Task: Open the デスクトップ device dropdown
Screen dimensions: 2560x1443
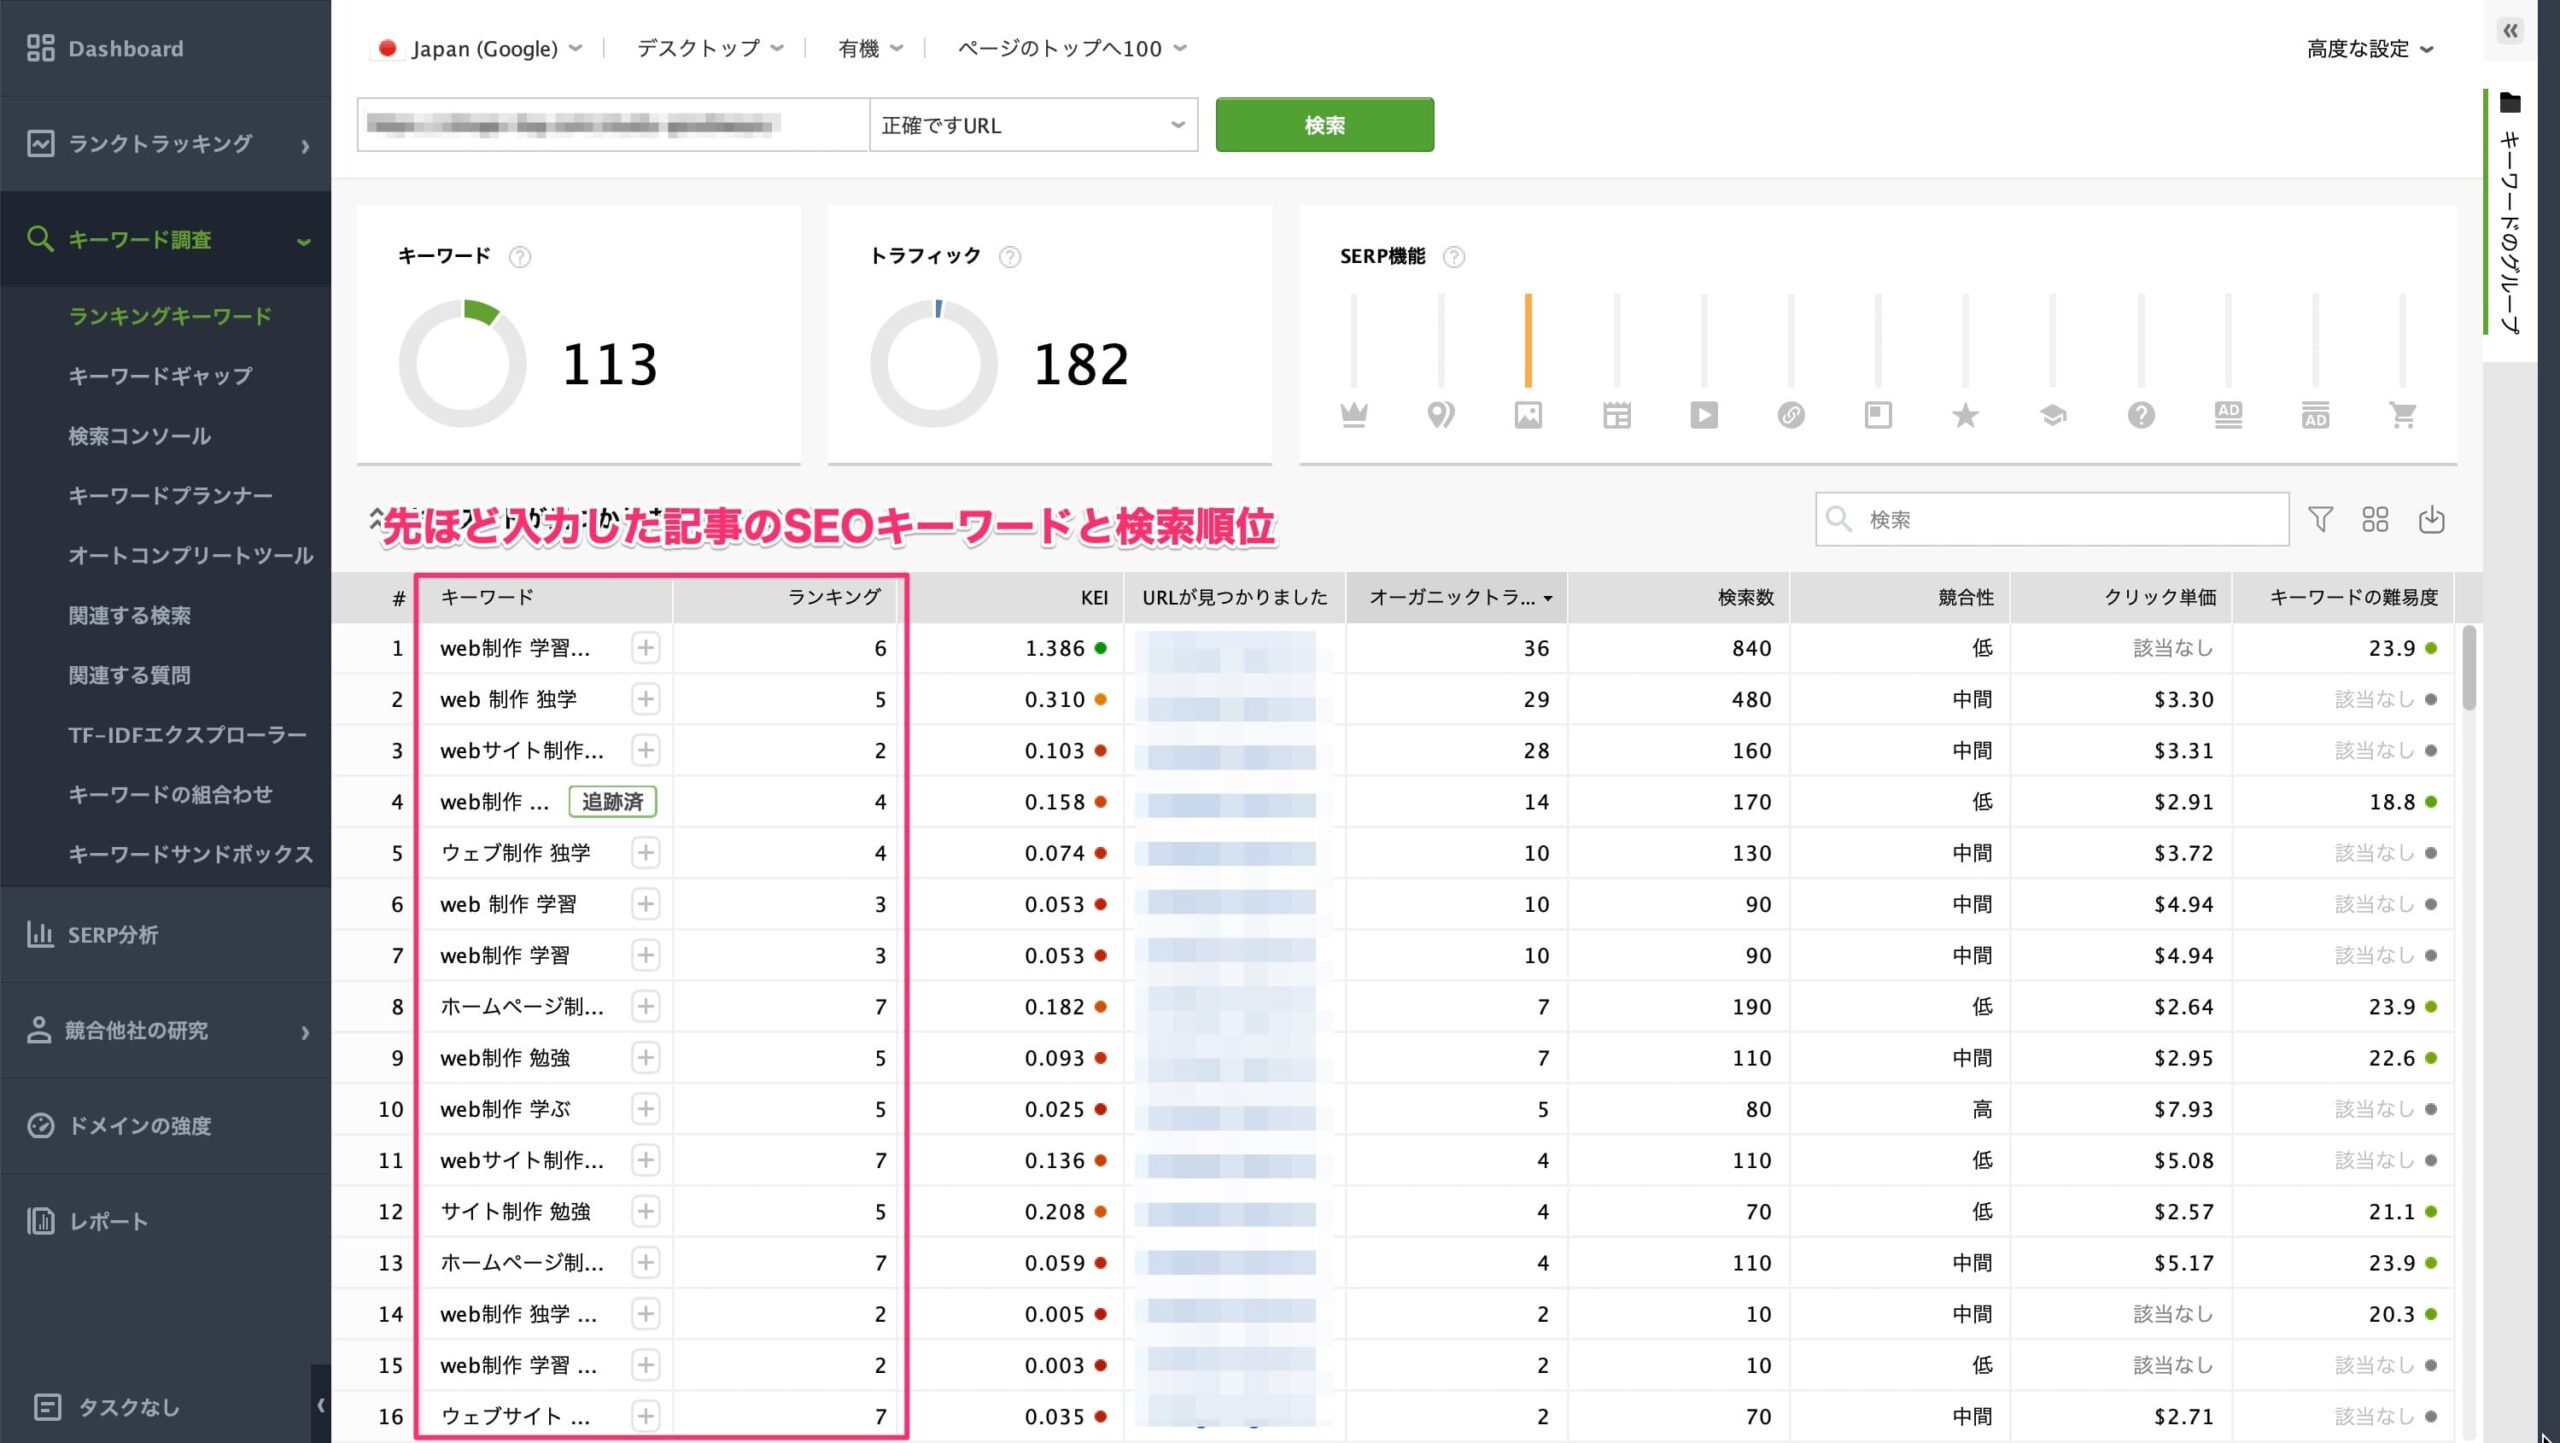Action: click(710, 48)
